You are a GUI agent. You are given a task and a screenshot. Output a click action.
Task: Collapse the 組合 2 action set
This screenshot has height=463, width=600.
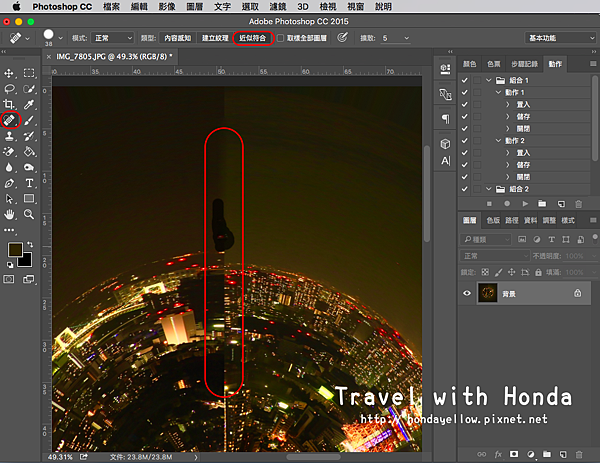tap(489, 189)
